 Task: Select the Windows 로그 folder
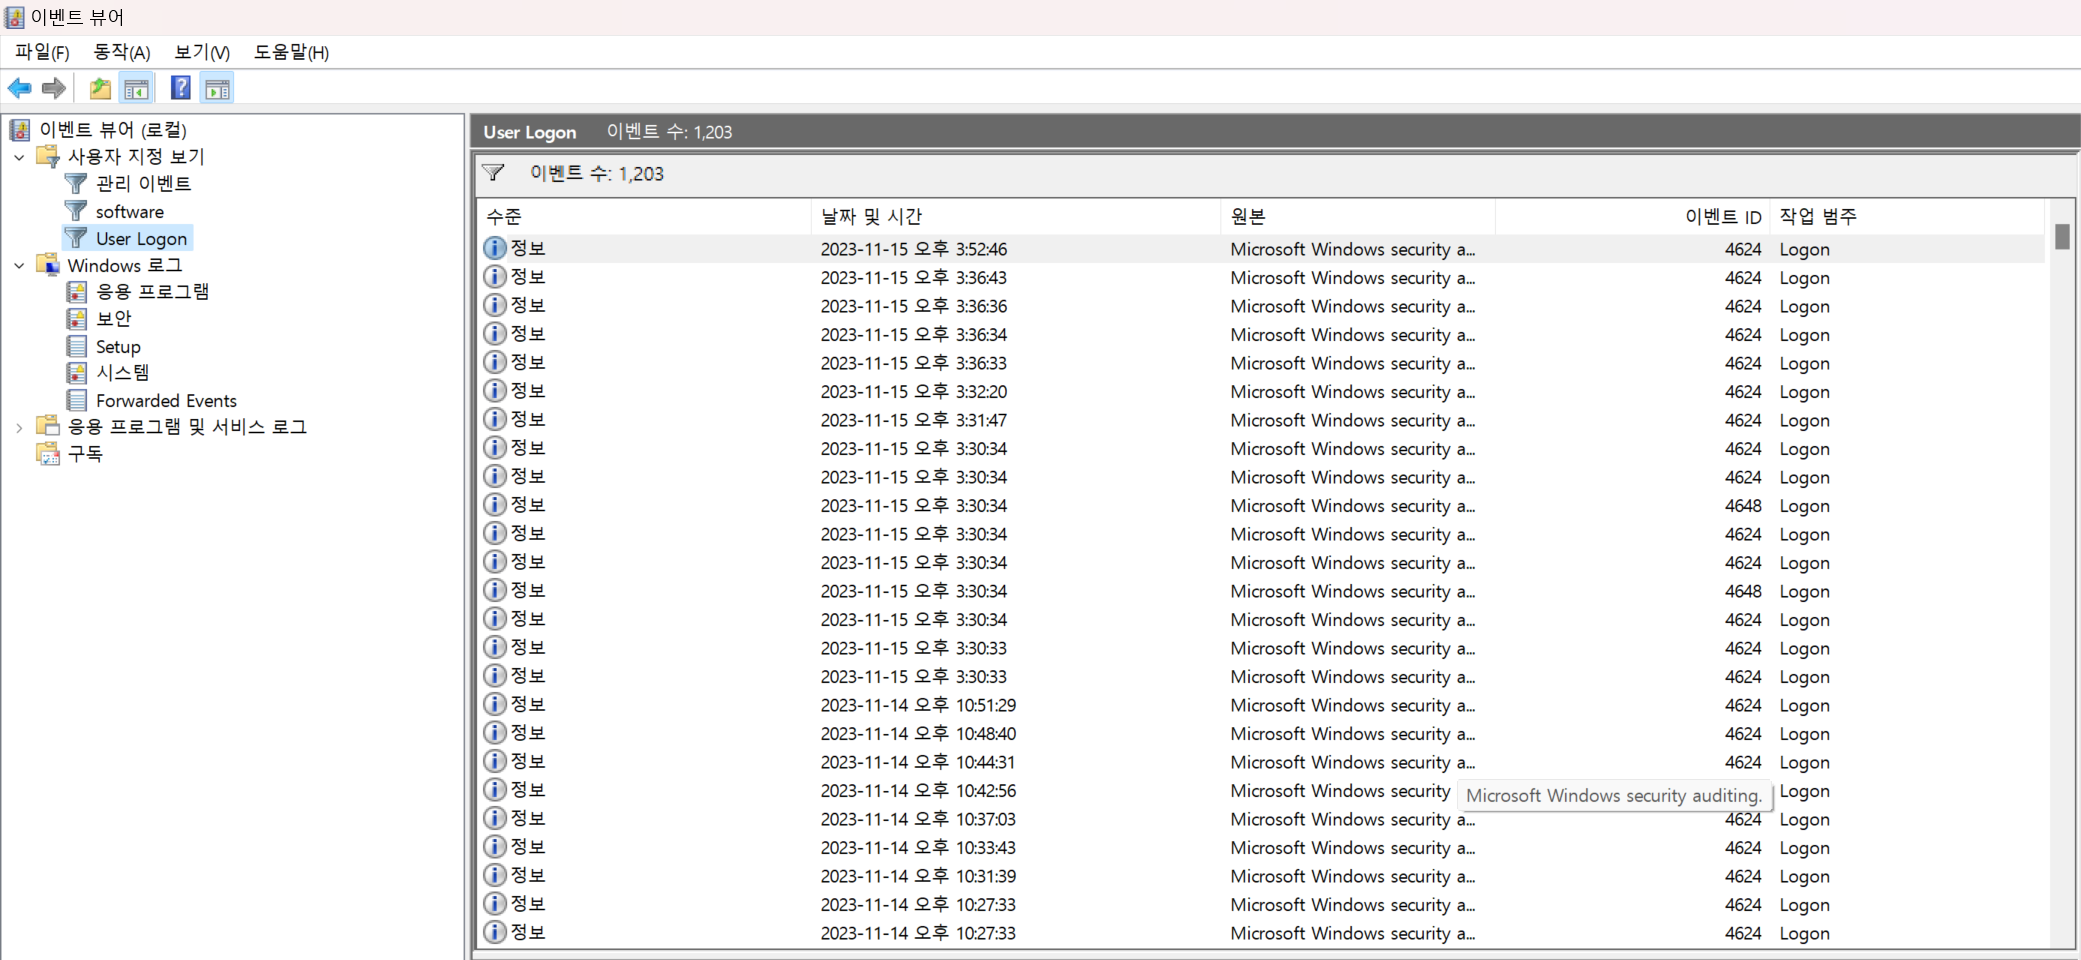(x=125, y=265)
